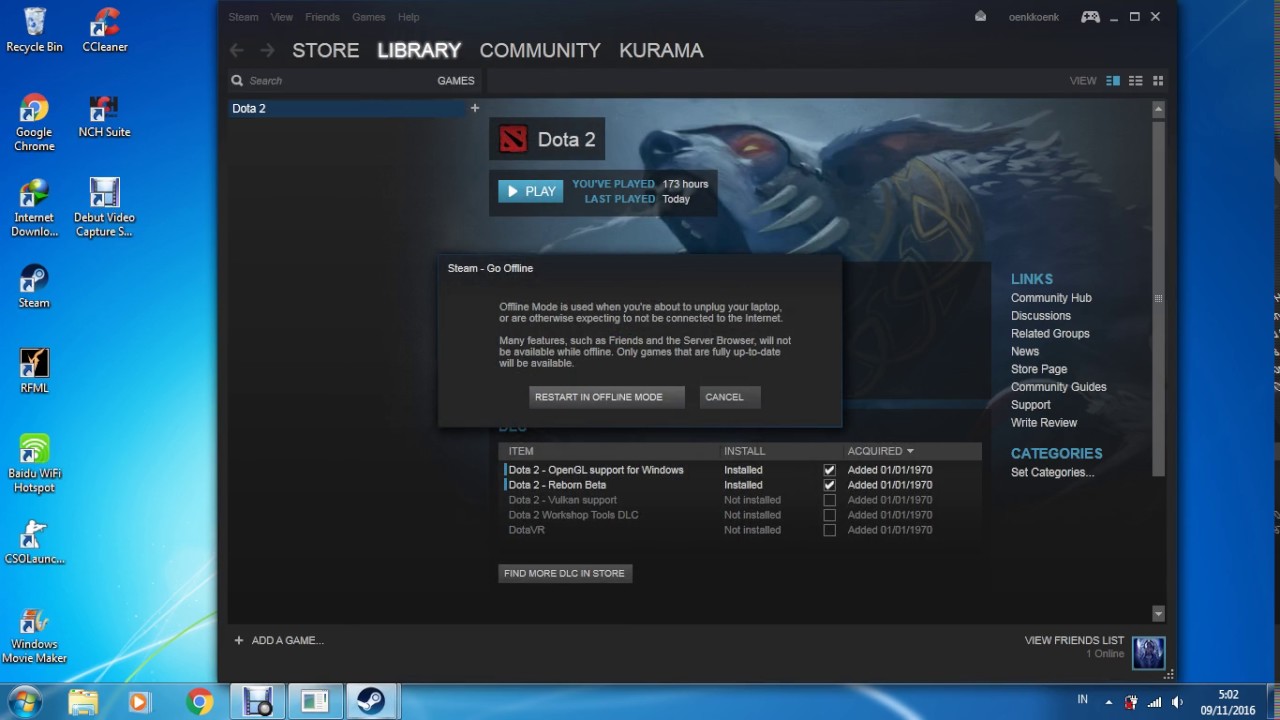Open the Steam desktop shortcut
This screenshot has height=720, width=1280.
point(34,287)
